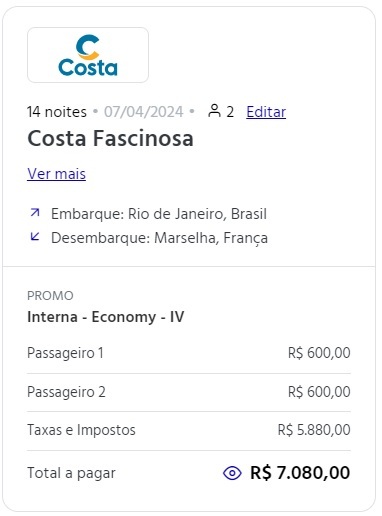382x516 pixels.
Task: Click the Passageiro 2 price R$ 600,00
Action: 319,392
